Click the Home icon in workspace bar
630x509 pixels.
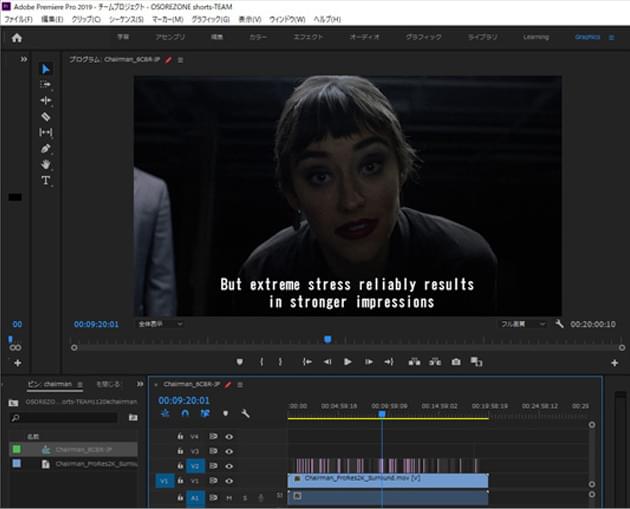tap(16, 37)
